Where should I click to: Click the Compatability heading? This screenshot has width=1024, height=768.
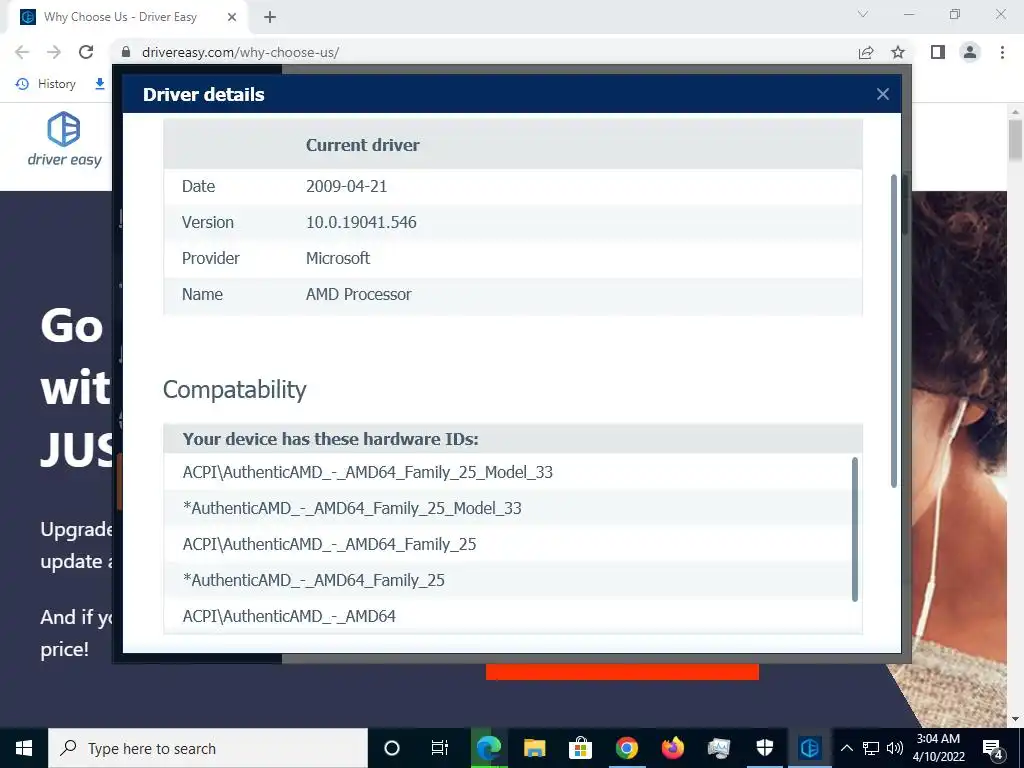click(234, 390)
